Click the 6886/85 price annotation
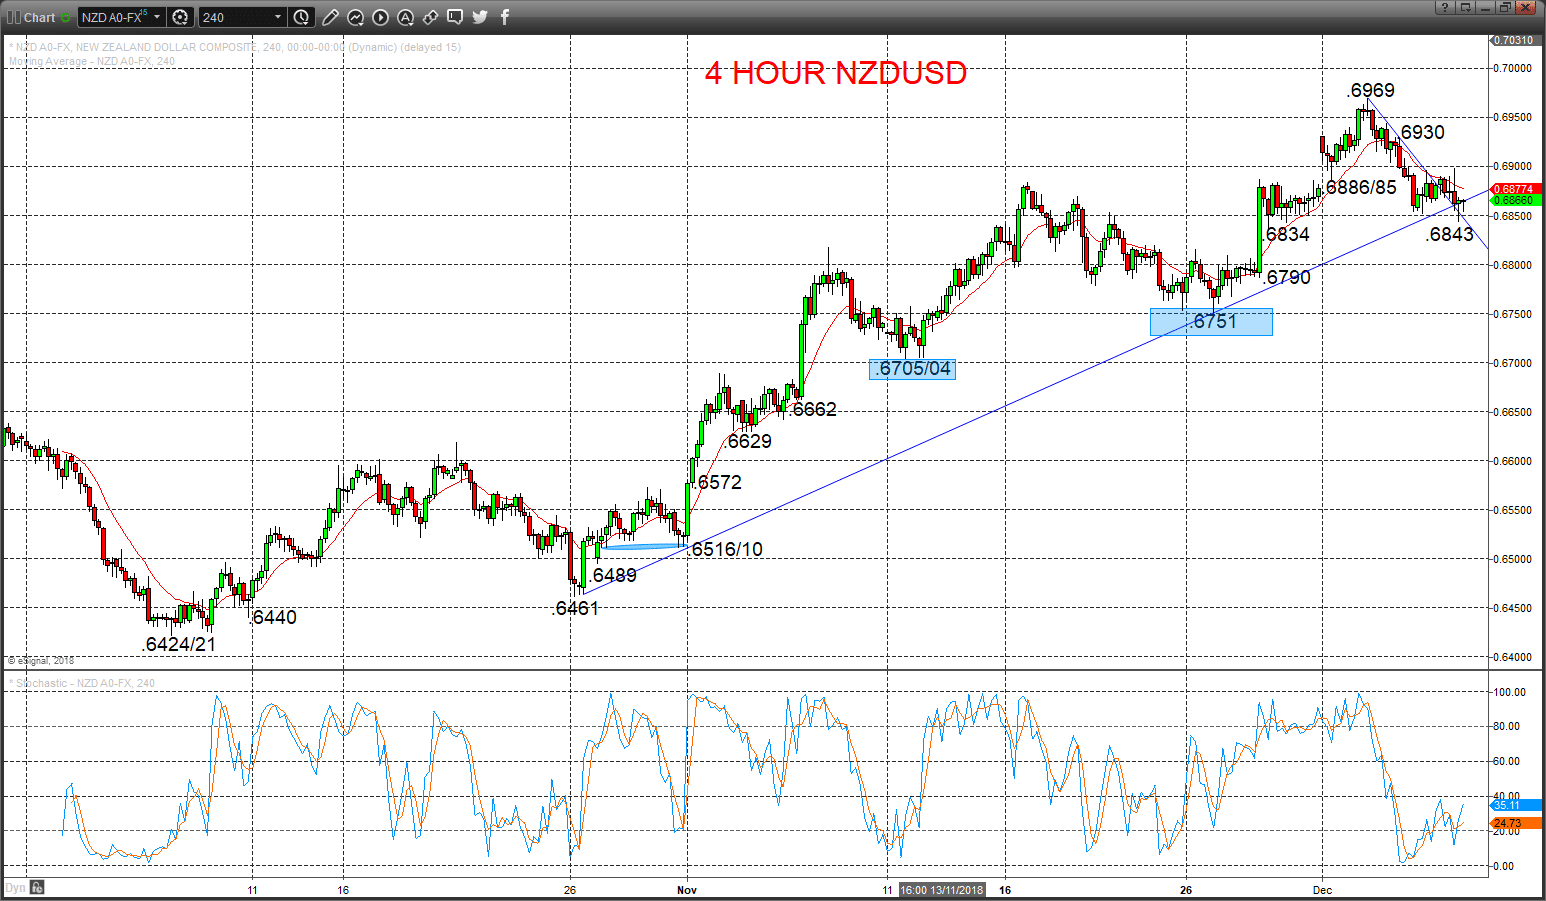Image resolution: width=1546 pixels, height=901 pixels. (x=1361, y=187)
